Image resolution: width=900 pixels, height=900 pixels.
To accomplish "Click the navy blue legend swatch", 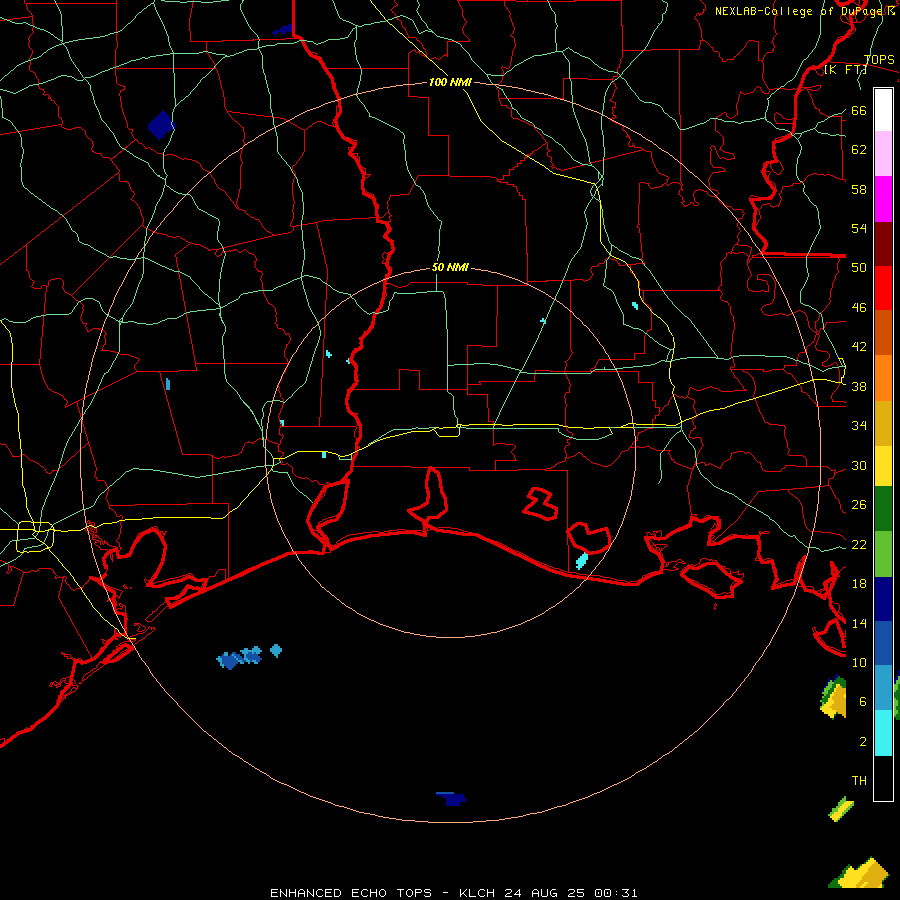I will pyautogui.click(x=883, y=599).
